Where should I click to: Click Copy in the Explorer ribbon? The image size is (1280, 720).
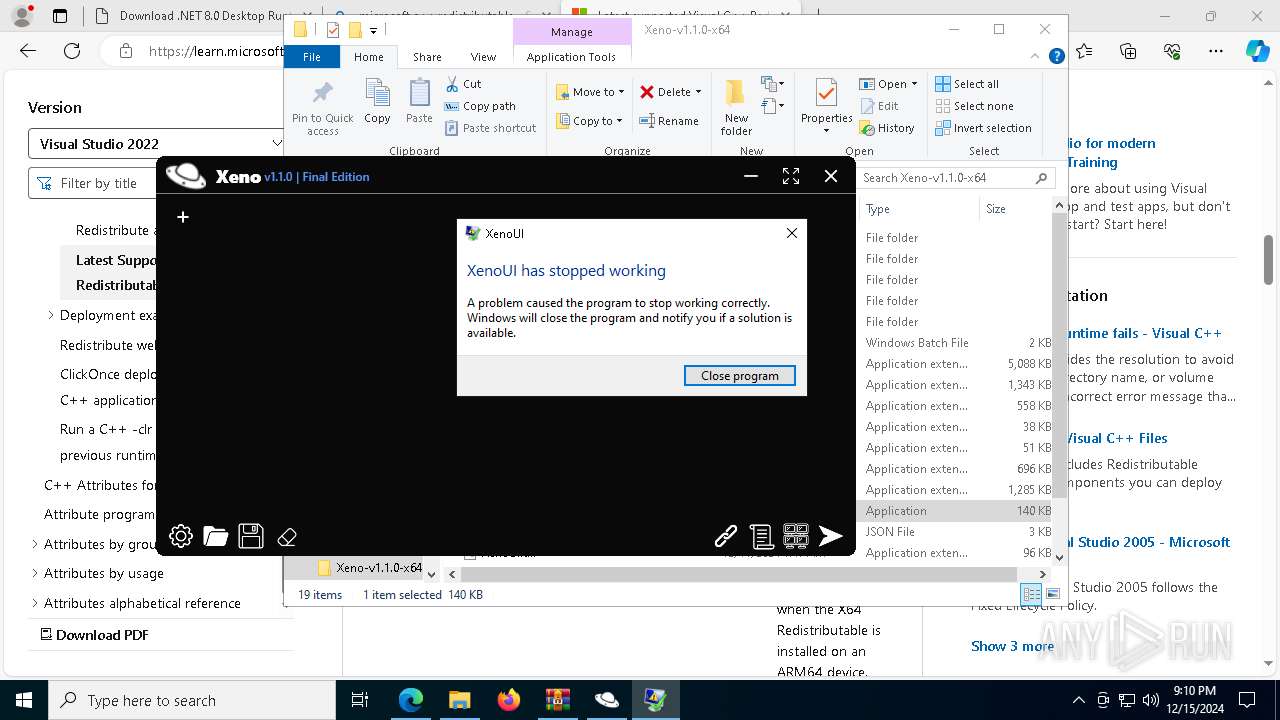pos(377,102)
